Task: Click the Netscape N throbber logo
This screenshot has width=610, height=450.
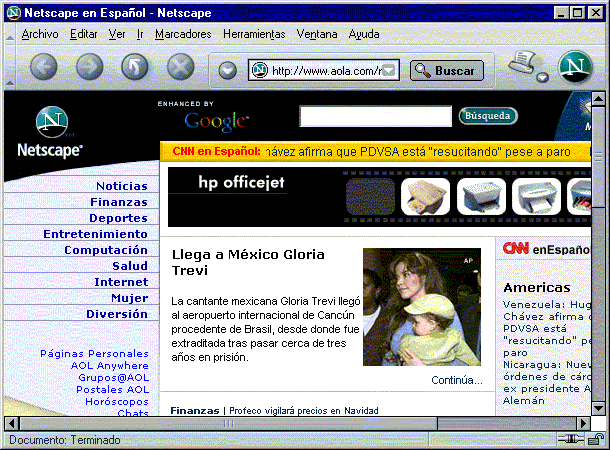Action: point(575,68)
